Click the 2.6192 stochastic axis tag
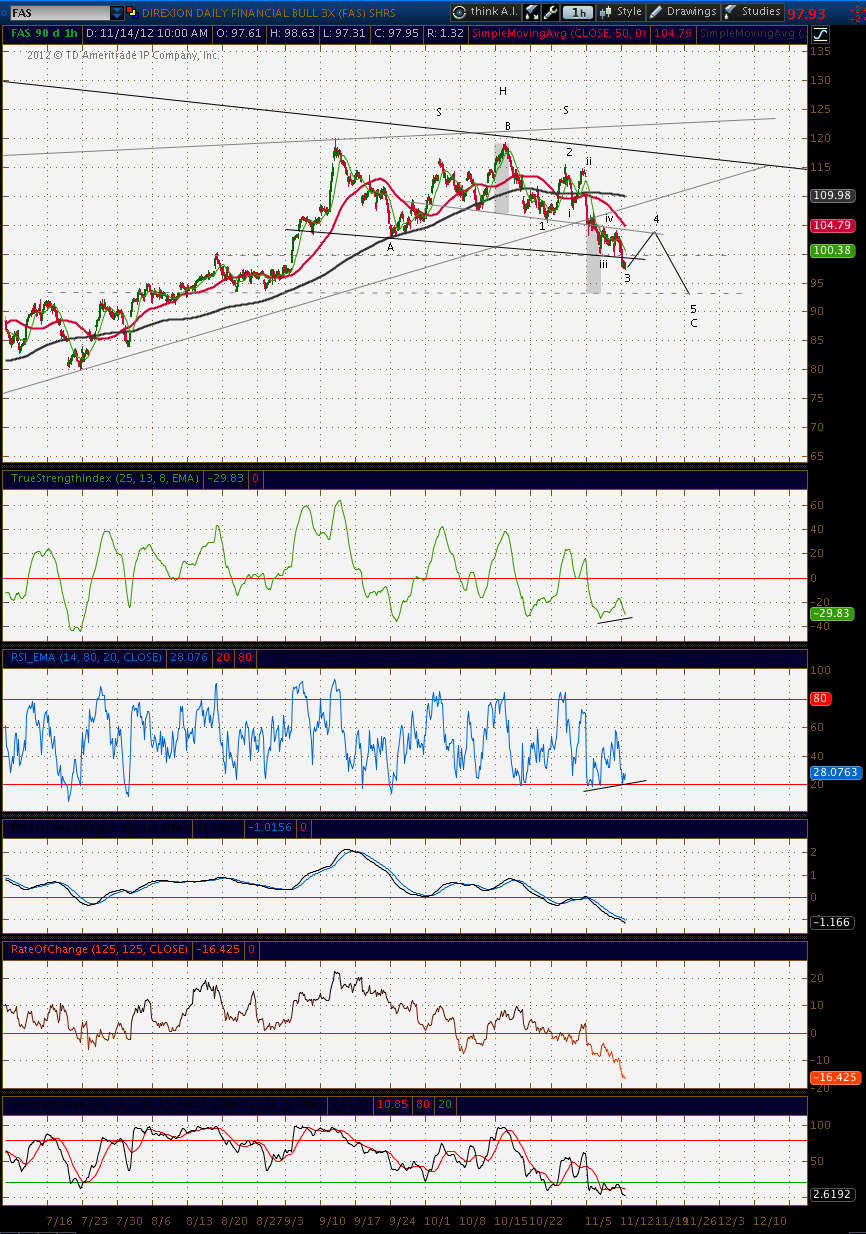This screenshot has width=866, height=1234. (x=833, y=1194)
